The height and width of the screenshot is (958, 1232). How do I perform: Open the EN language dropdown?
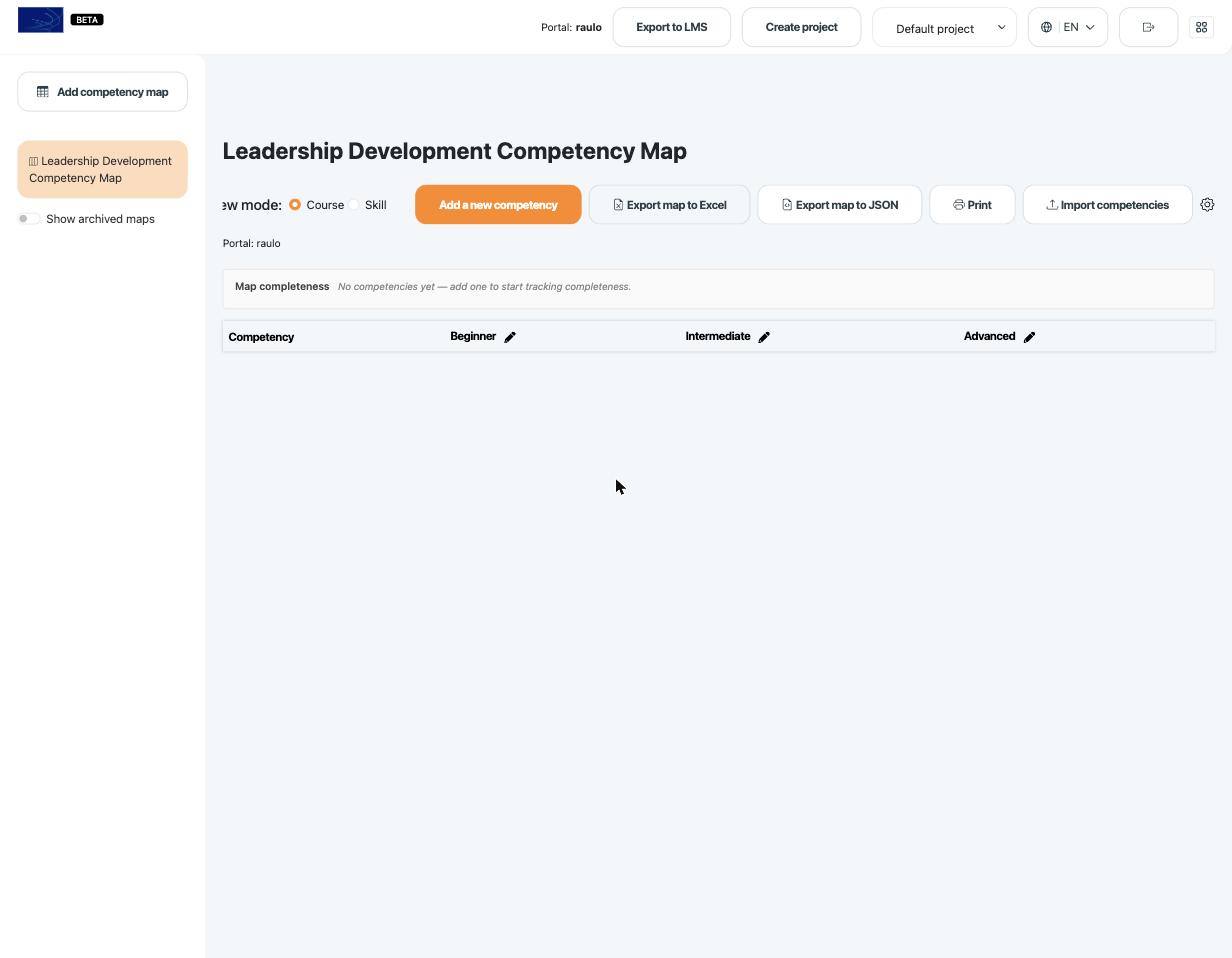pos(1068,27)
